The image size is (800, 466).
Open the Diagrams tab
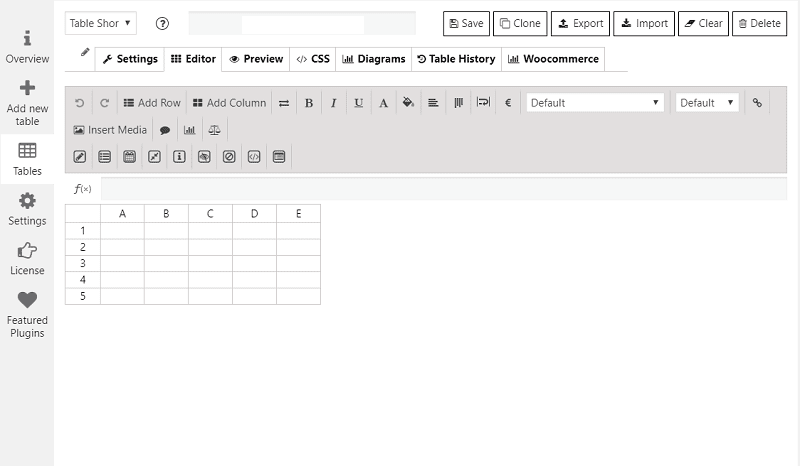click(x=373, y=59)
